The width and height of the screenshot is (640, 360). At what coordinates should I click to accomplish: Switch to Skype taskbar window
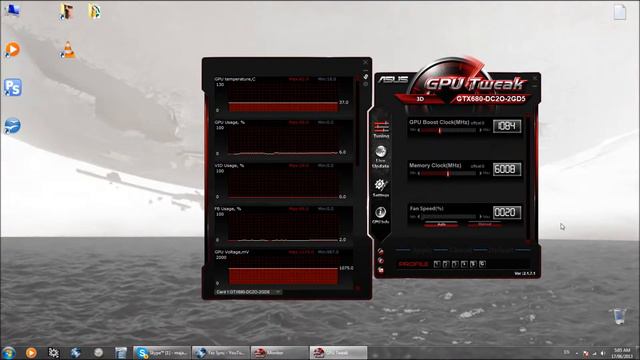[x=162, y=352]
